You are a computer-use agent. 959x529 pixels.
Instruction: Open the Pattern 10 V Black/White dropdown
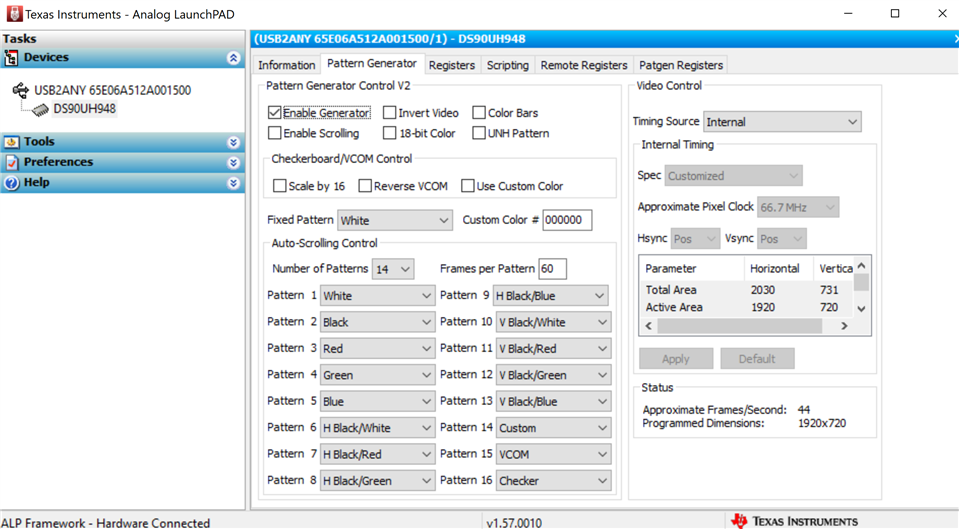coord(553,322)
